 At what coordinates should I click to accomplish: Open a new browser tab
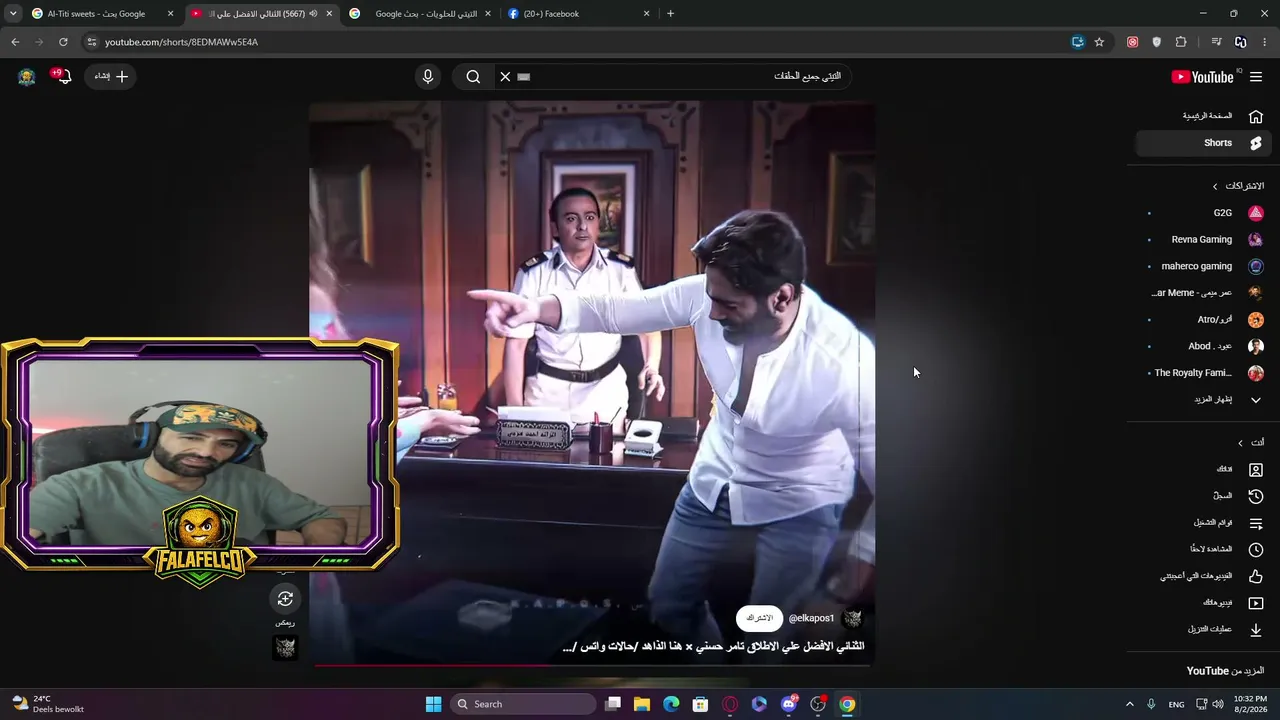pos(670,14)
